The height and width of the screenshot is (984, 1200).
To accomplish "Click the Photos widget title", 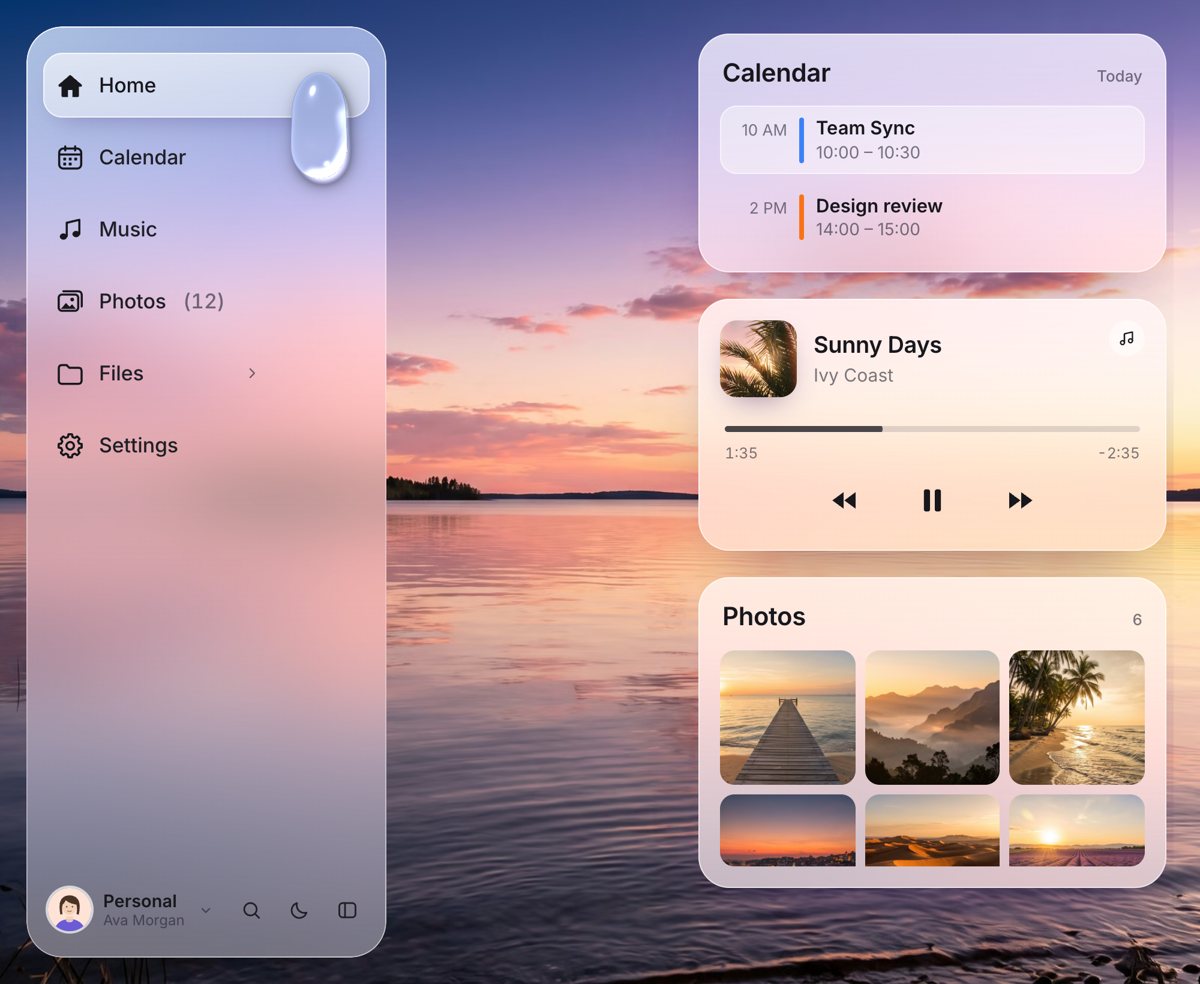I will (764, 617).
